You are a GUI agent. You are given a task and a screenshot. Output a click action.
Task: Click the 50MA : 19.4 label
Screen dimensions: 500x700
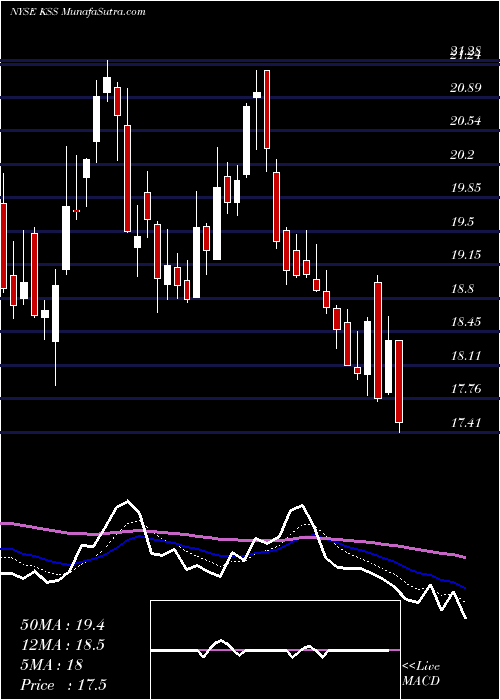[x=62, y=625]
